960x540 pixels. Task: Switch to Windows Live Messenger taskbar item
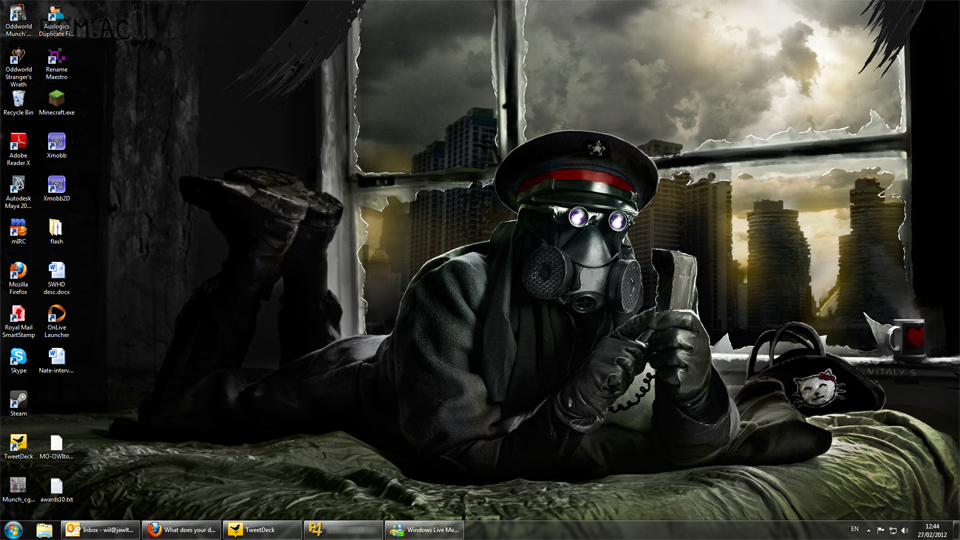(424, 530)
